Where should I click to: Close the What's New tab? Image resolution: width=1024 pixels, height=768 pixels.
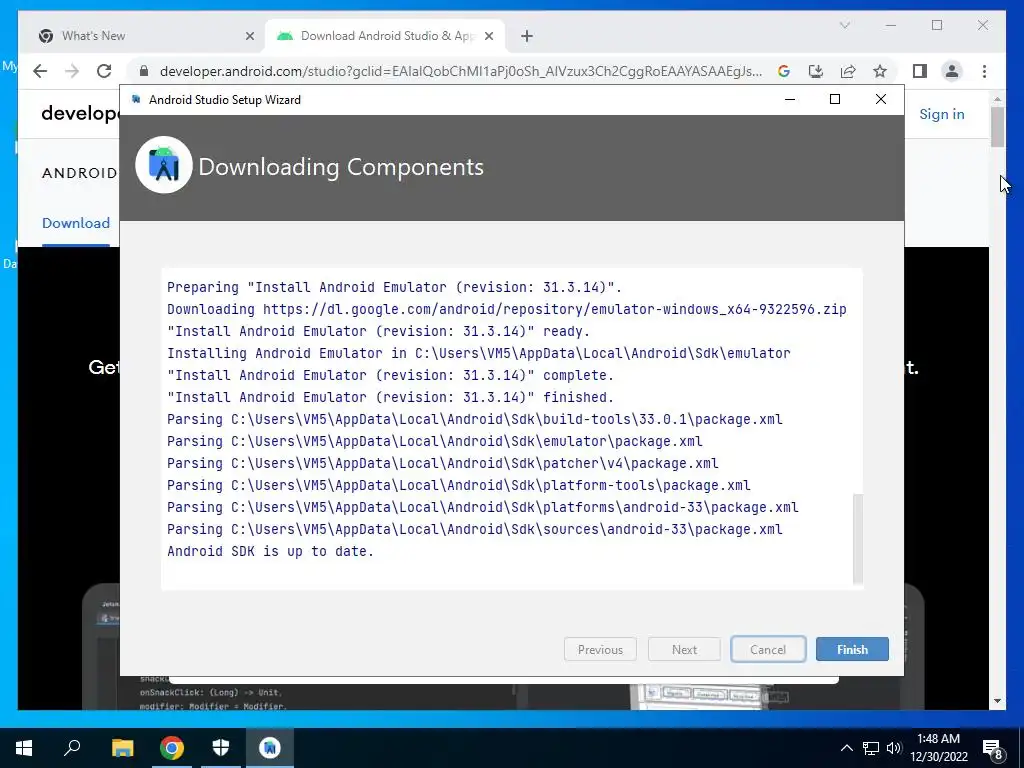pos(249,36)
